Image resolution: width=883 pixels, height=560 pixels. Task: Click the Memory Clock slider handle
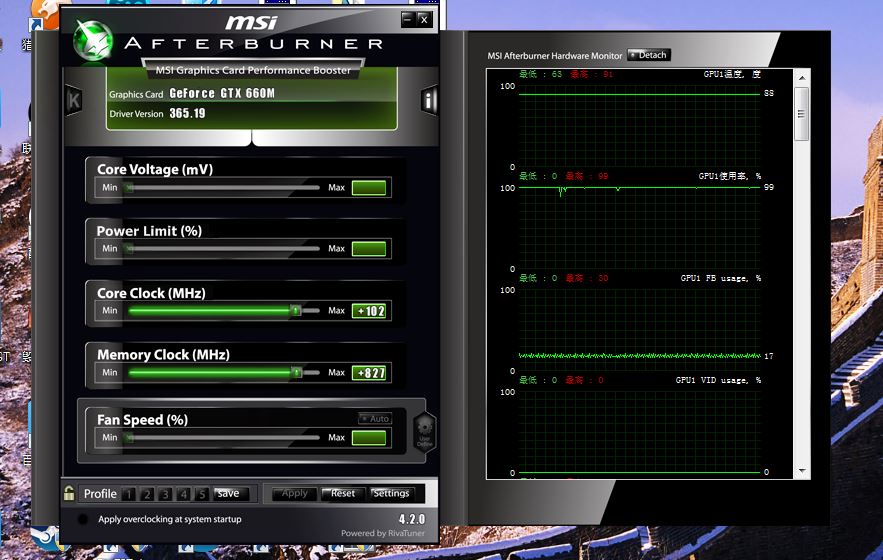pyautogui.click(x=296, y=372)
